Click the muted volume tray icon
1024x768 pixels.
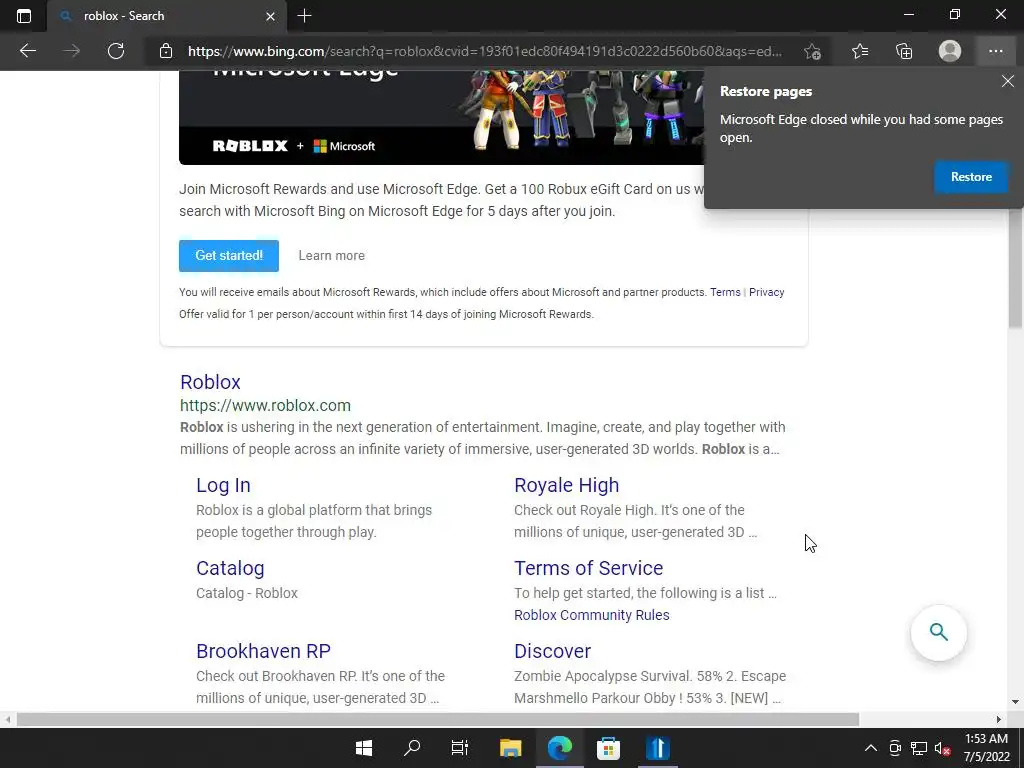942,748
